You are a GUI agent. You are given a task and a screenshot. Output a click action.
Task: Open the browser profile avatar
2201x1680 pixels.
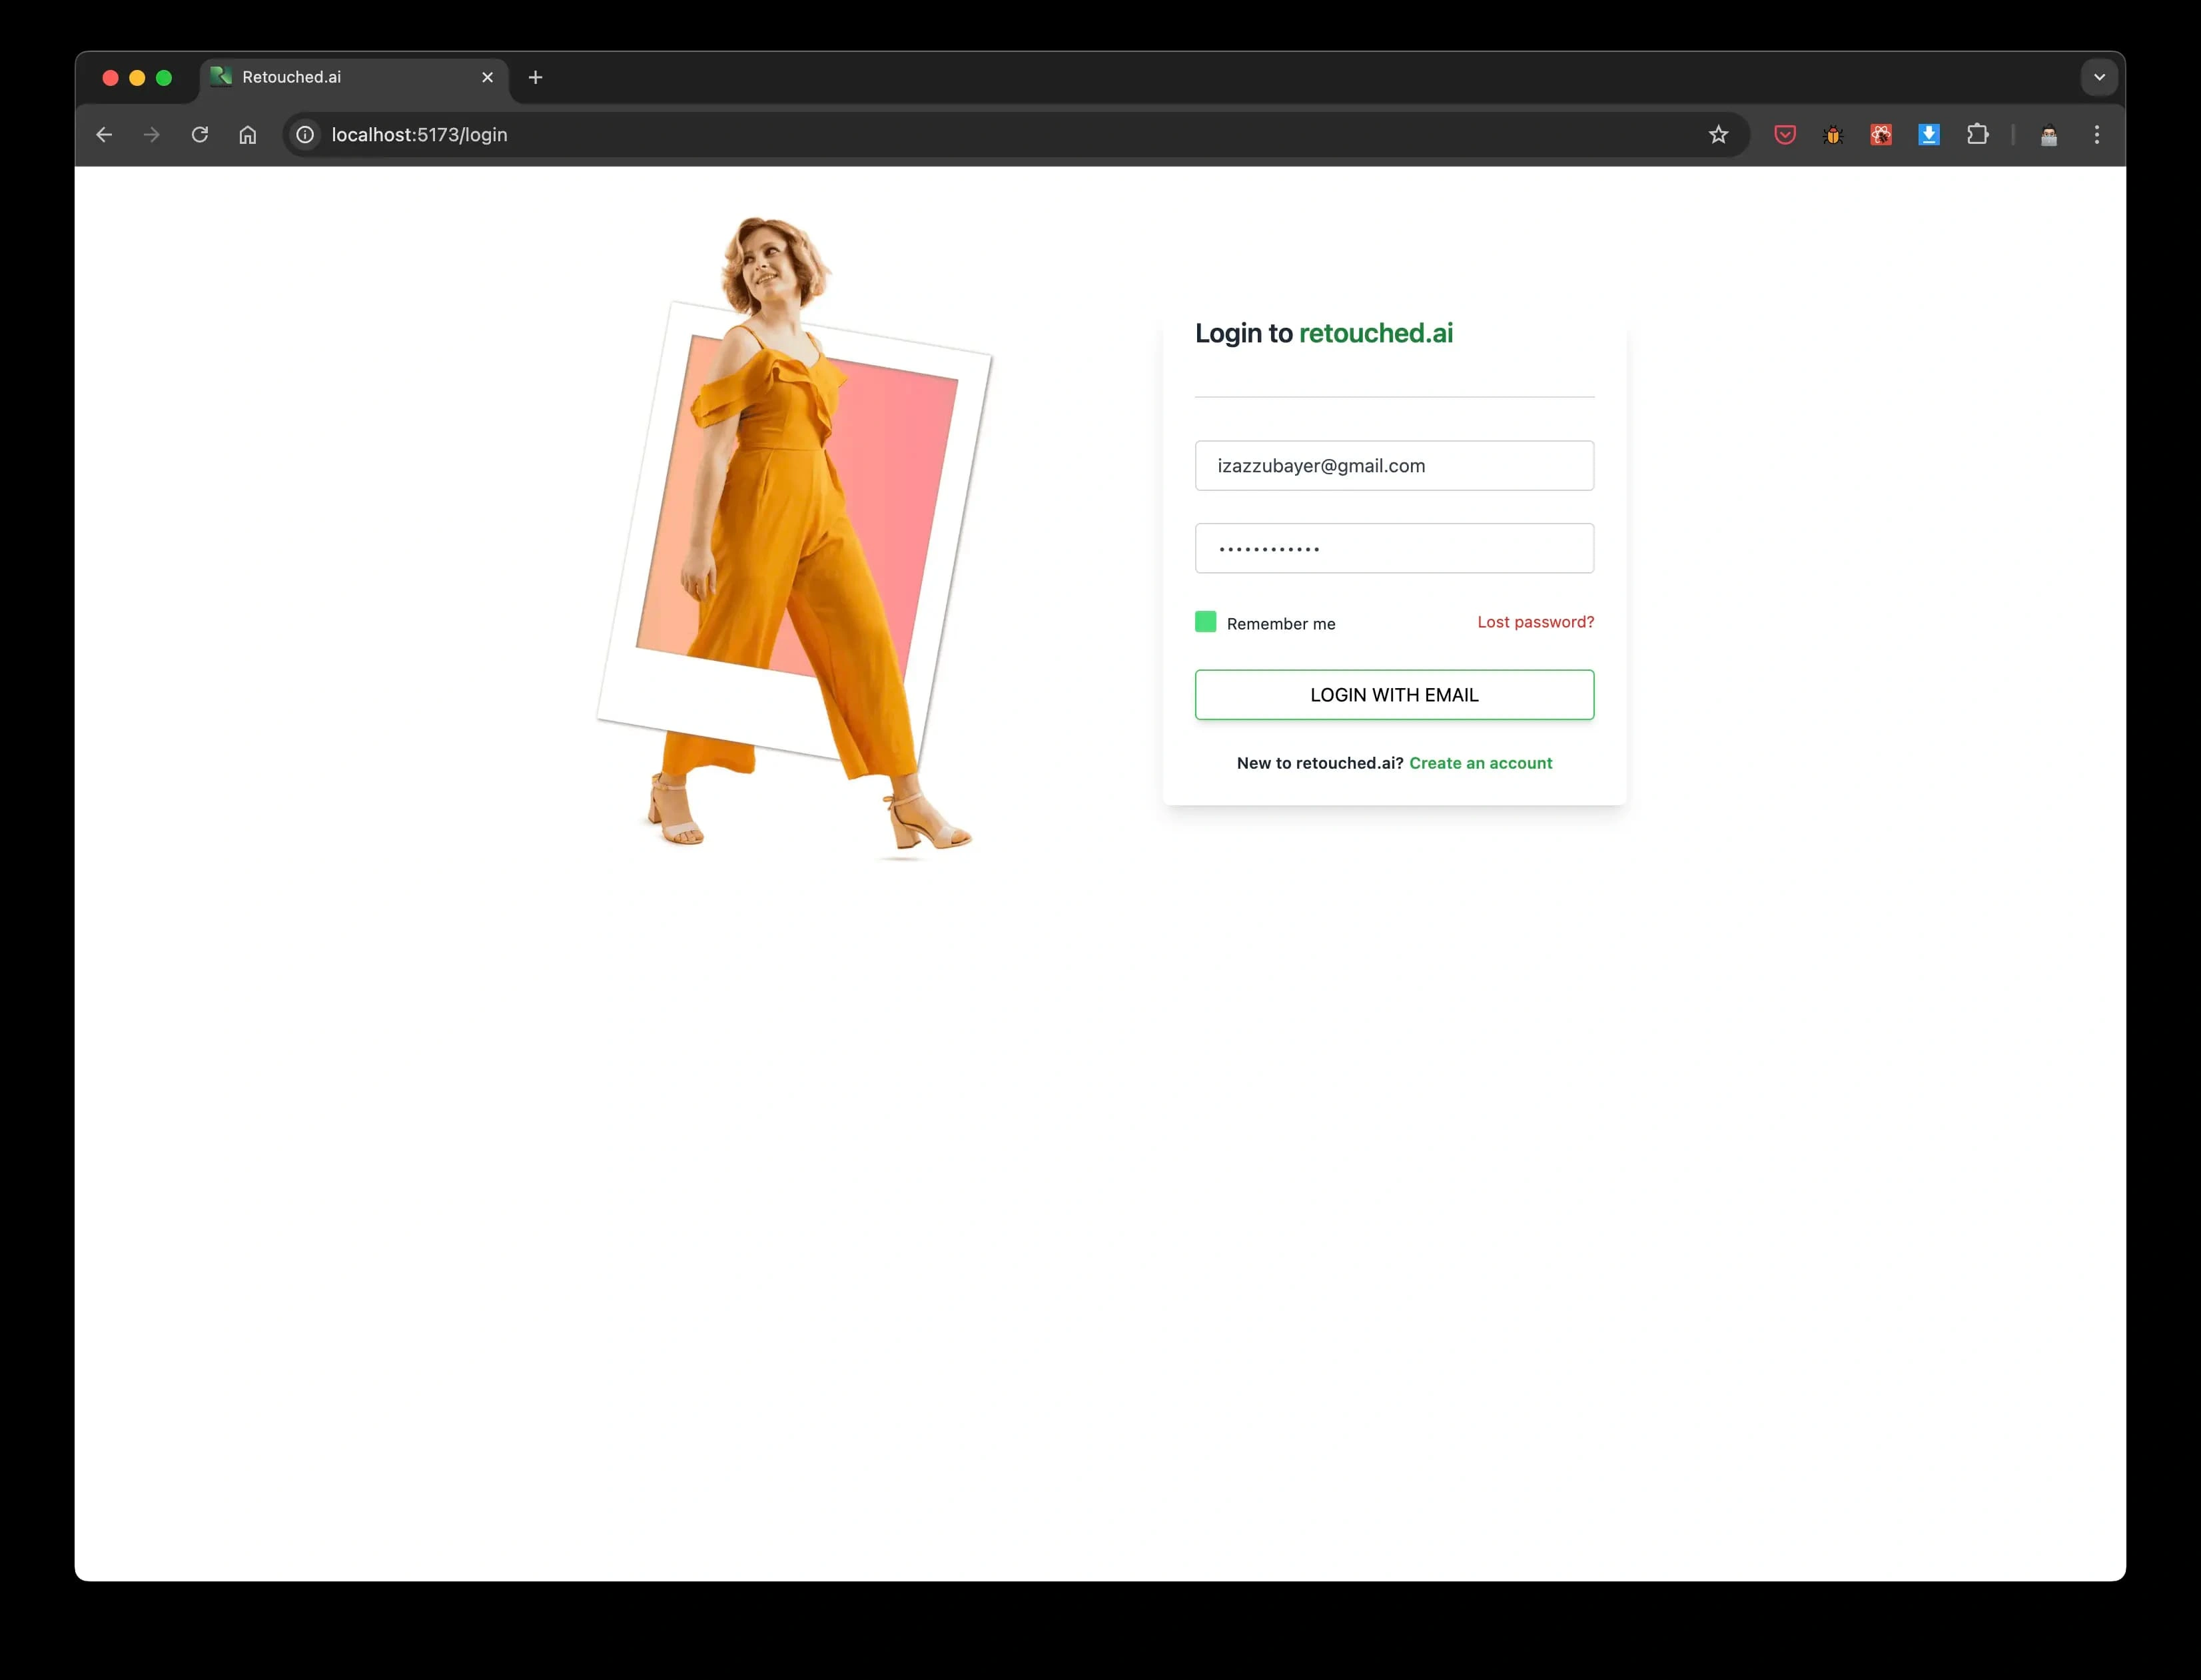[2049, 135]
